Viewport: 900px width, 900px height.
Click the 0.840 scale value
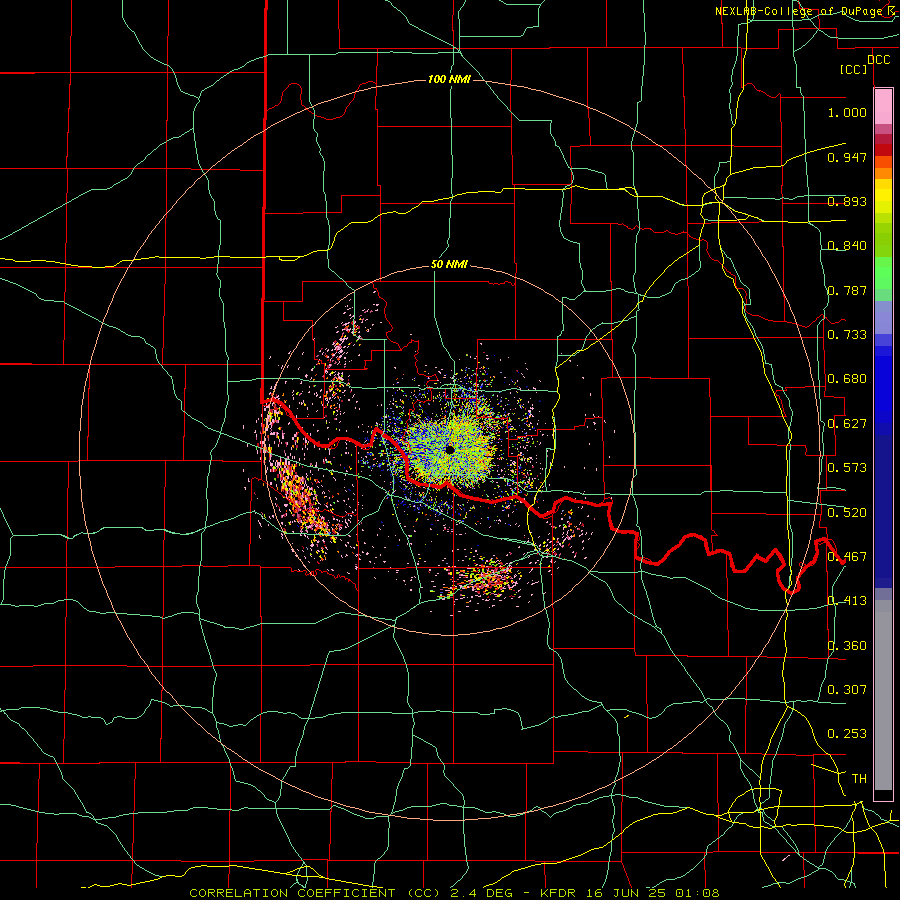[847, 246]
